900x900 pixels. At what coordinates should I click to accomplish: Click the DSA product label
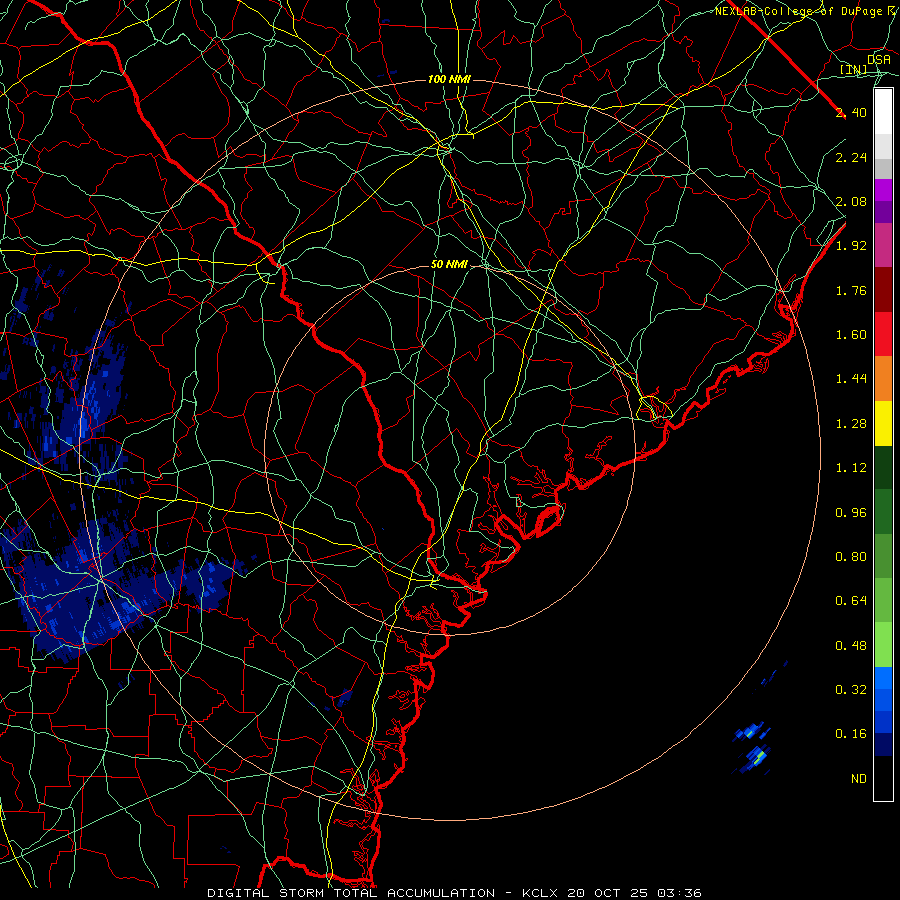point(879,60)
